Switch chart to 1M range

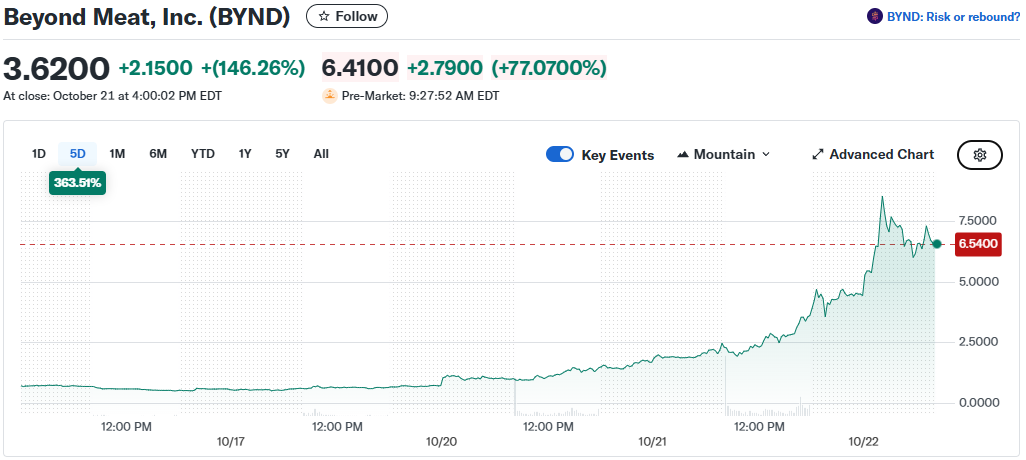(117, 154)
